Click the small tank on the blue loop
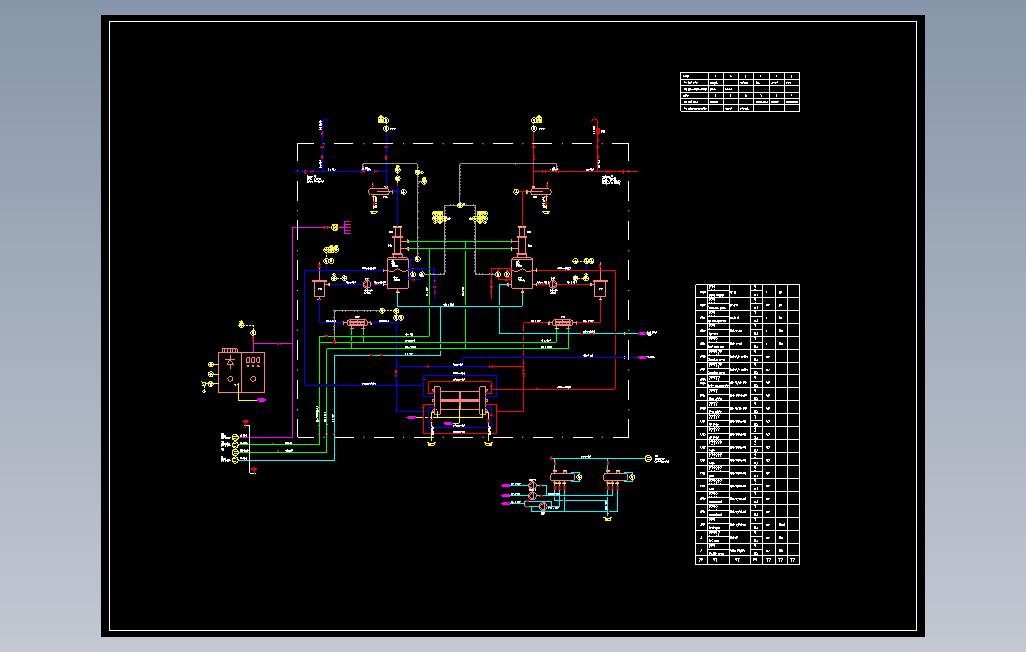The image size is (1026, 652). 319,288
